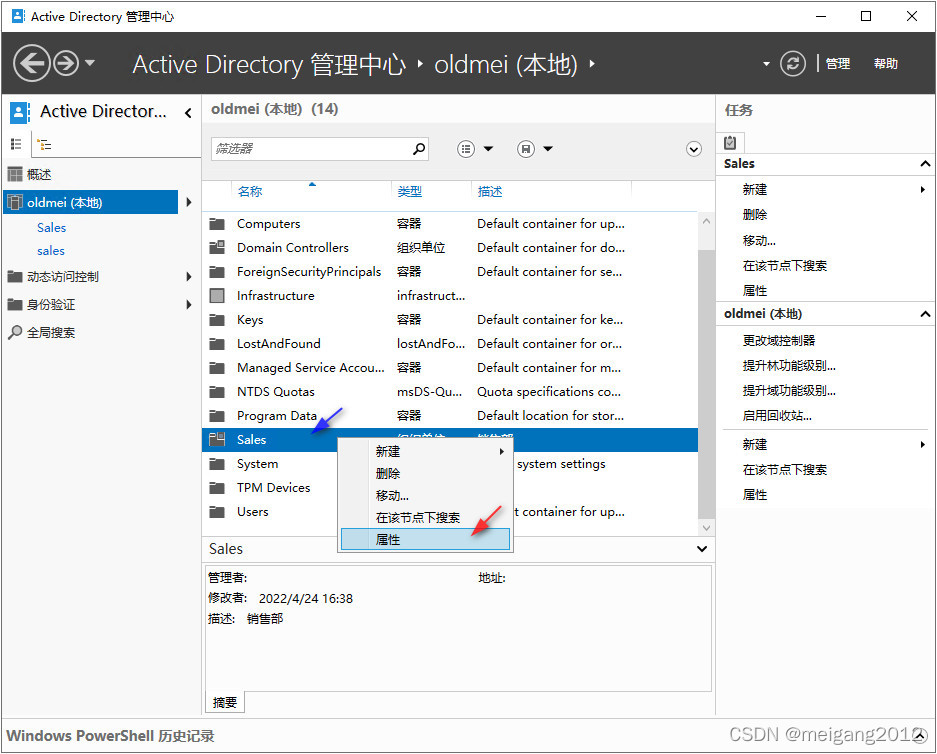The height and width of the screenshot is (754, 937).
Task: Collapse oldmei (本地) section in tasks pane
Action: (x=925, y=314)
